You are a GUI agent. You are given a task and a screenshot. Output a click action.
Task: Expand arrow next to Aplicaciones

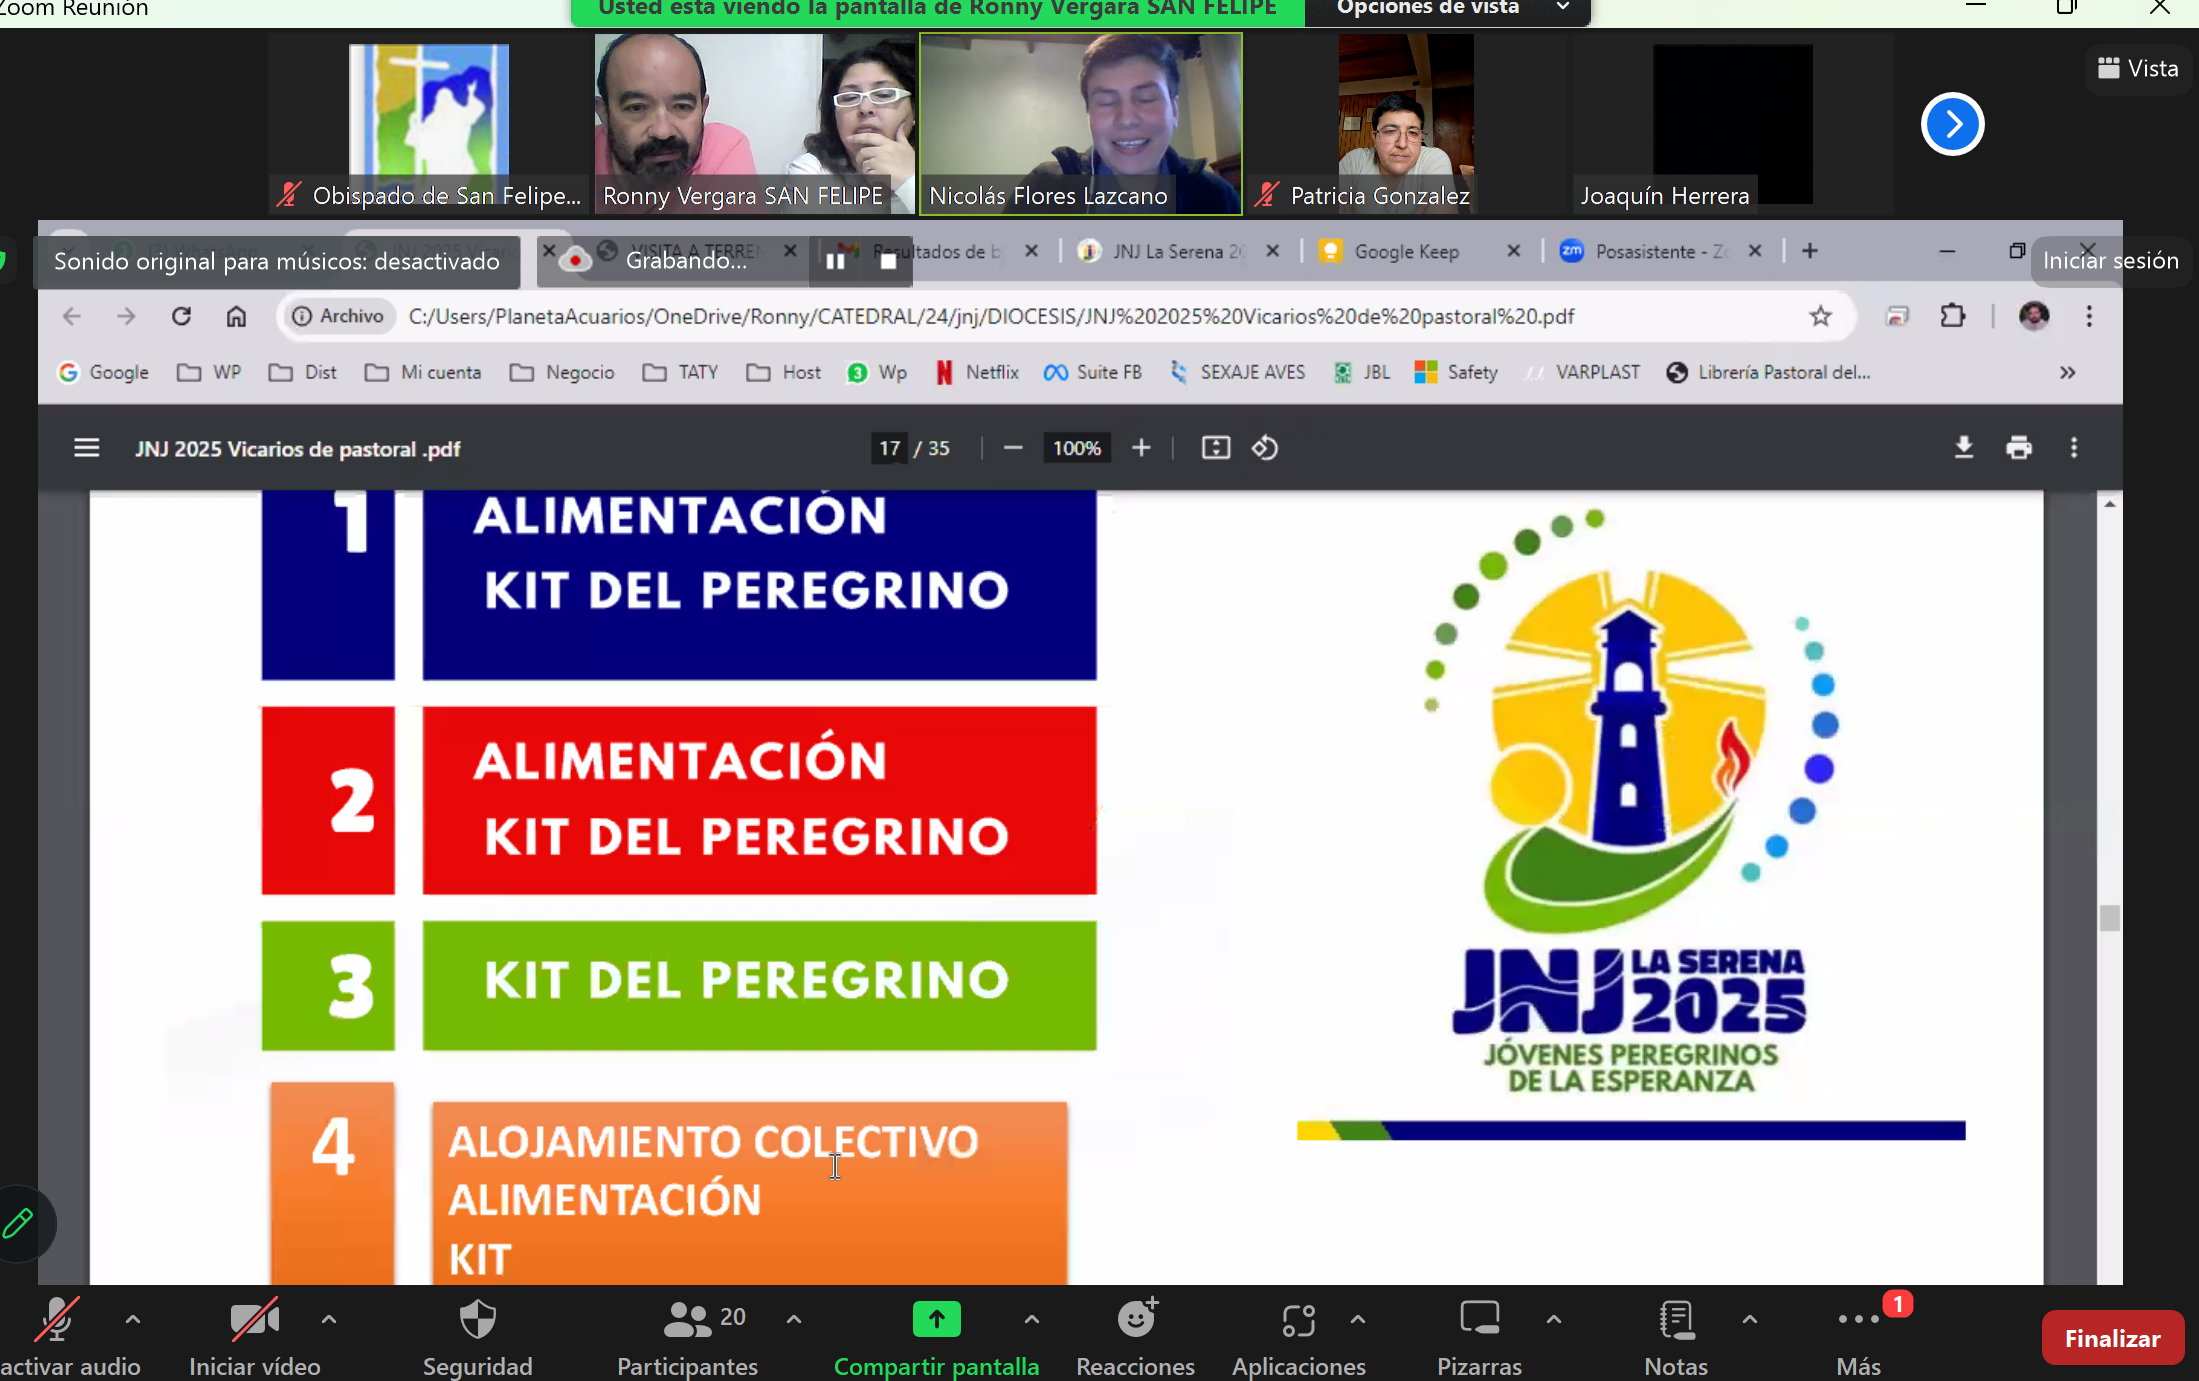pos(1357,1319)
